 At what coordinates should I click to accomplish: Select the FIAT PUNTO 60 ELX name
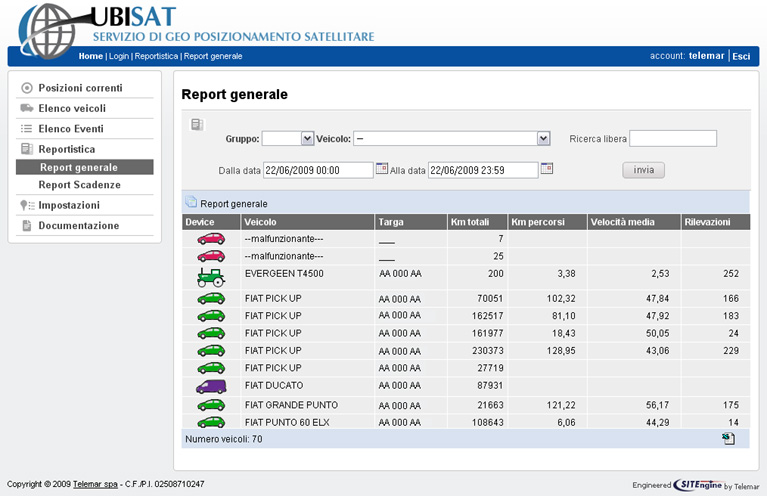tap(287, 422)
